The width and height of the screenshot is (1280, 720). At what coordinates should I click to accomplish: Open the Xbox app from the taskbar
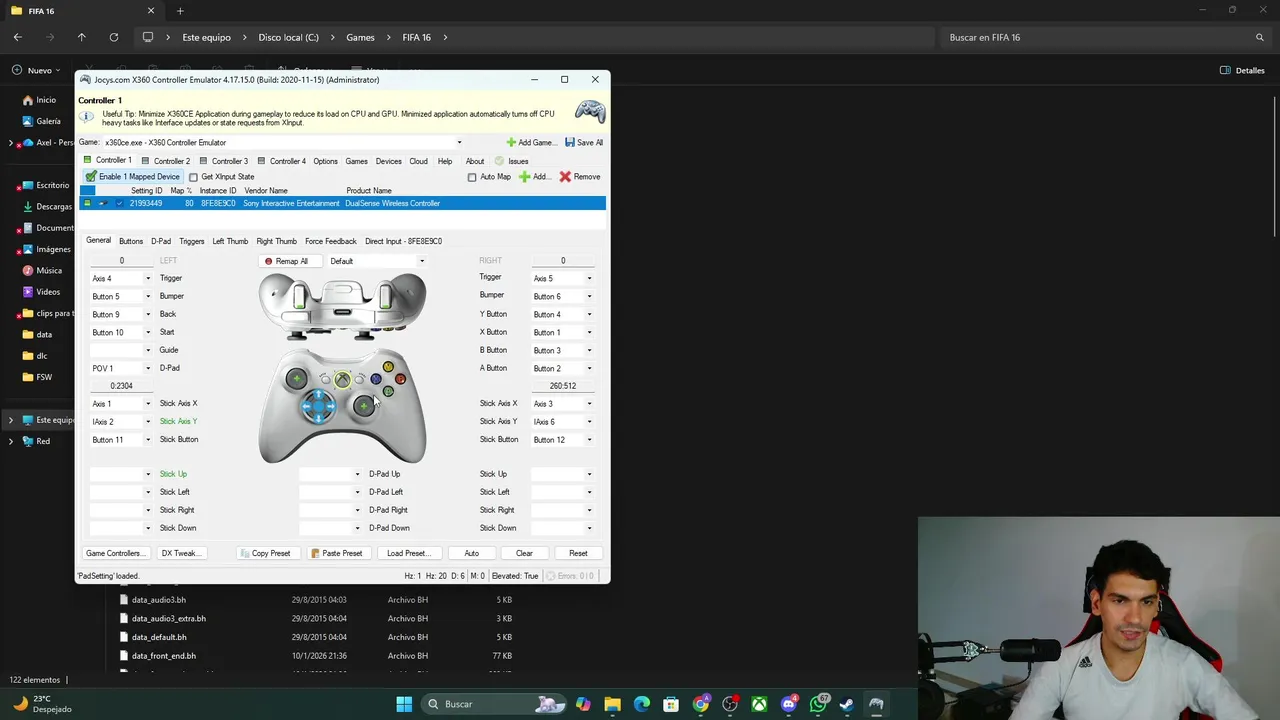click(759, 704)
